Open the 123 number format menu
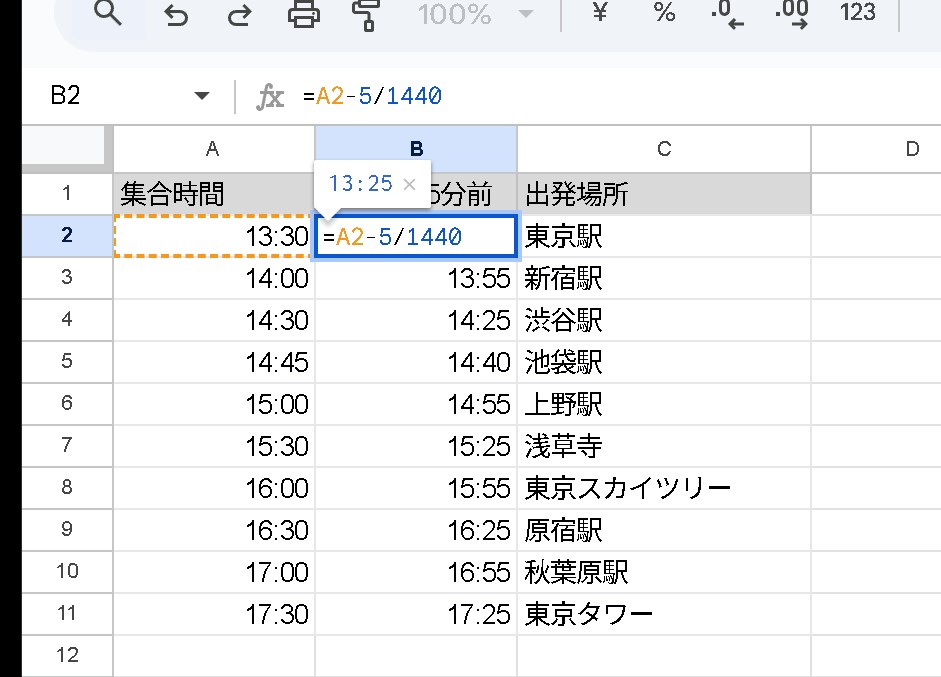941x677 pixels. click(x=858, y=13)
